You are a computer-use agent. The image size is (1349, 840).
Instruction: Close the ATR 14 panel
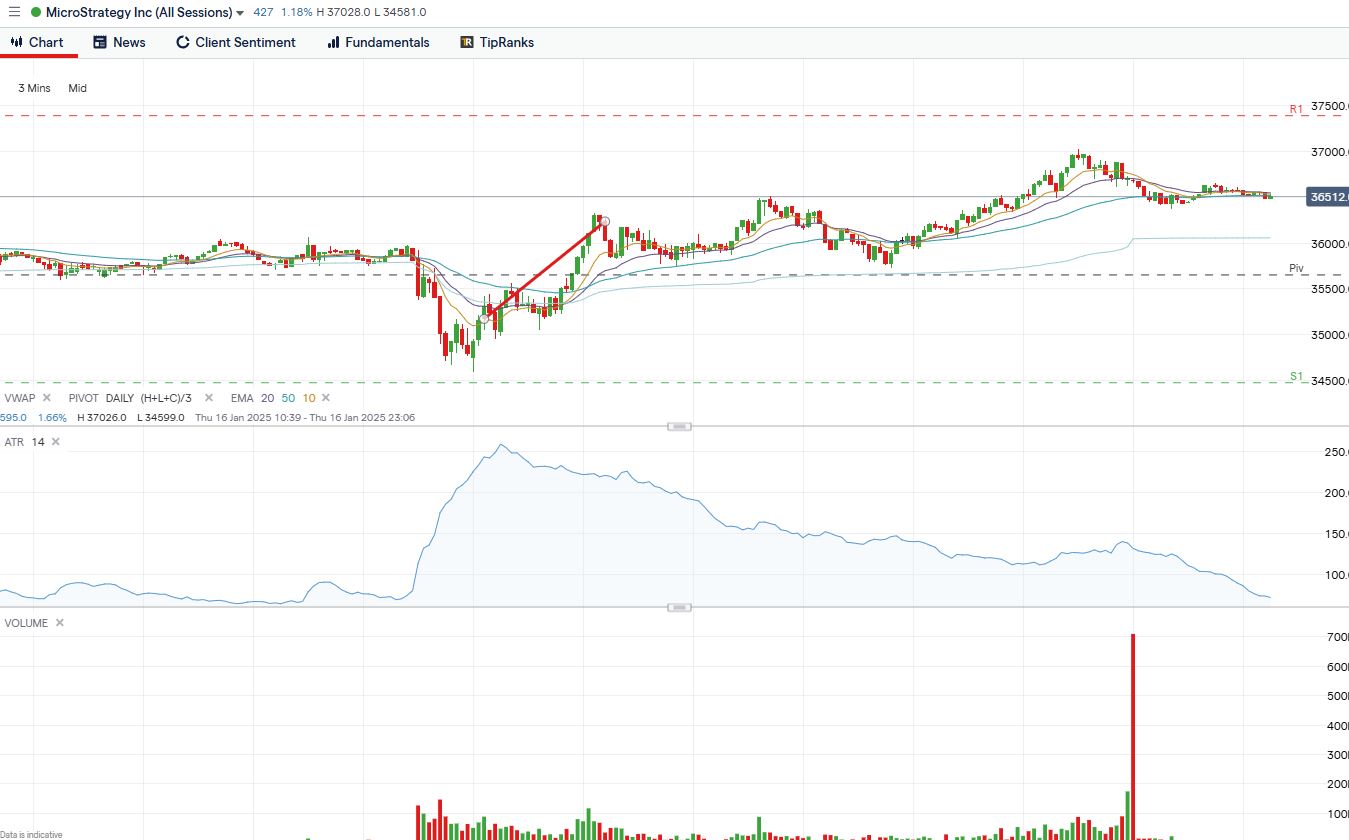point(56,442)
